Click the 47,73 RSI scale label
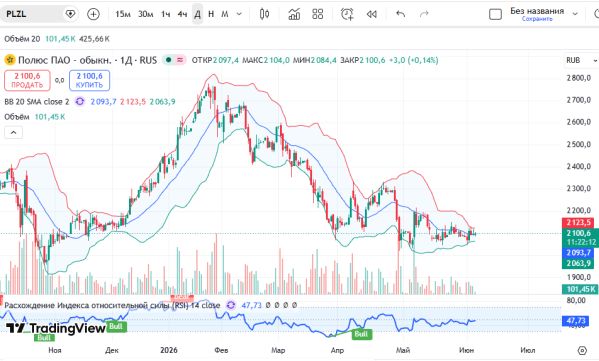The height and width of the screenshot is (361, 599). coord(576,321)
